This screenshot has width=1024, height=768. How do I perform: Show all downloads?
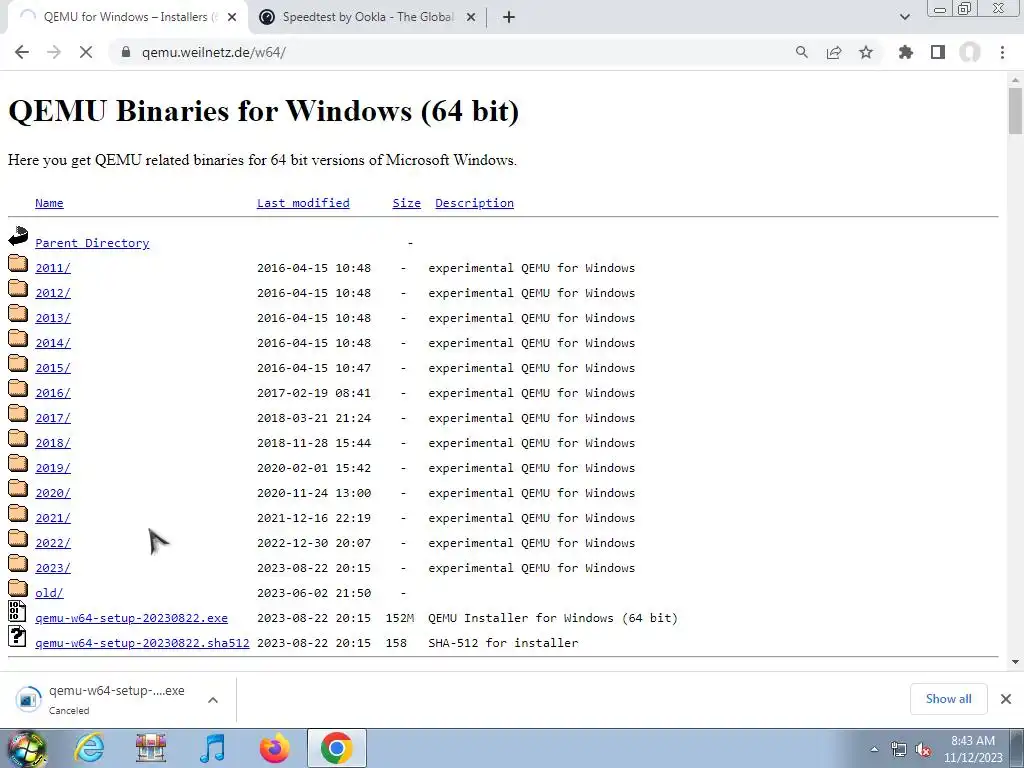[948, 699]
